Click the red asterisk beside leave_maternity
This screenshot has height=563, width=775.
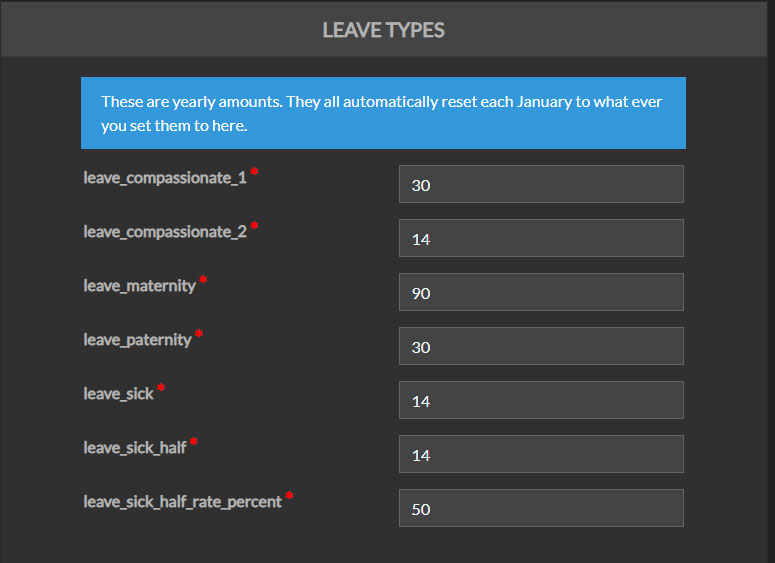204,281
